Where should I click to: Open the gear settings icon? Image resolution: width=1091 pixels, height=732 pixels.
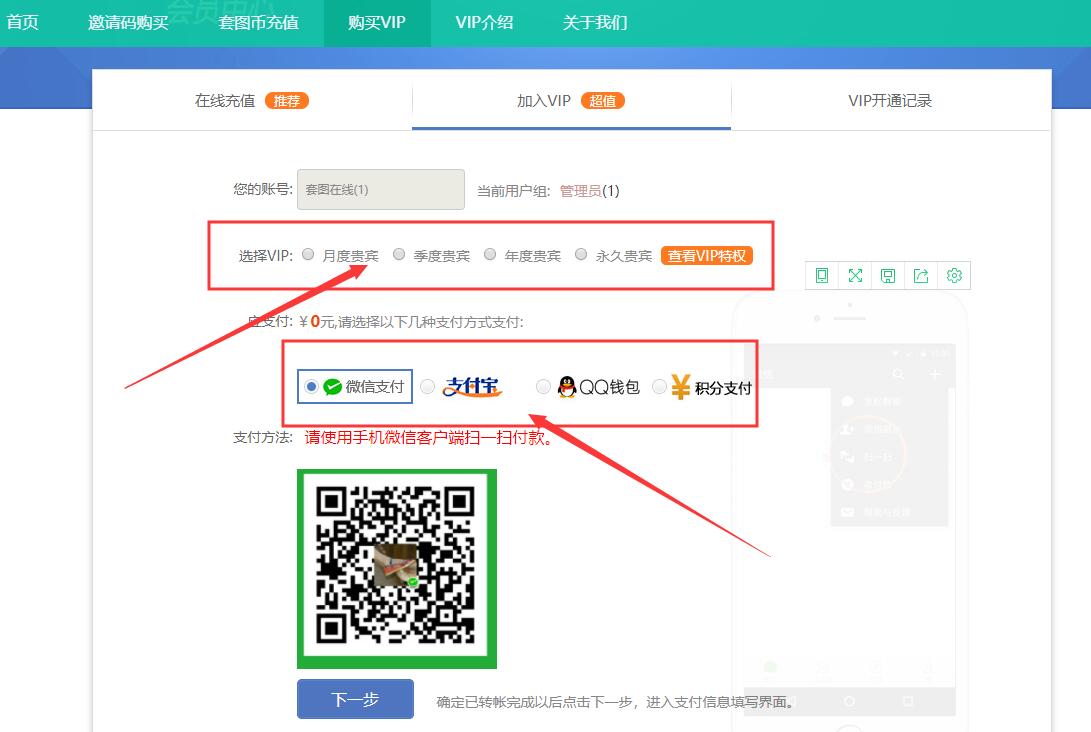[x=954, y=276]
